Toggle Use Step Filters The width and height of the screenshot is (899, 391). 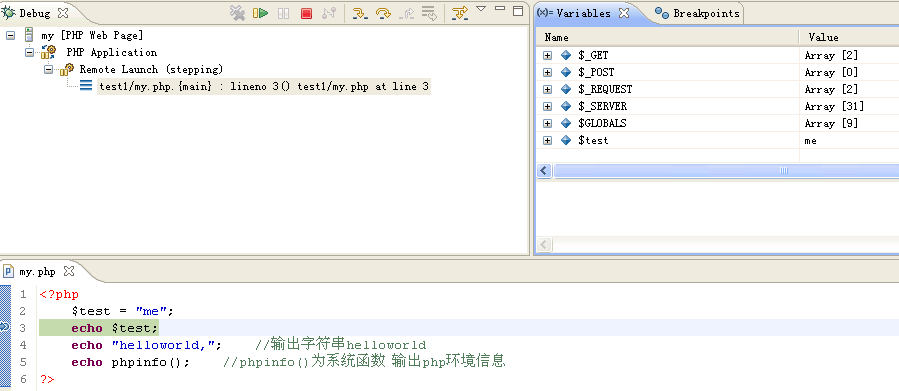(x=459, y=13)
